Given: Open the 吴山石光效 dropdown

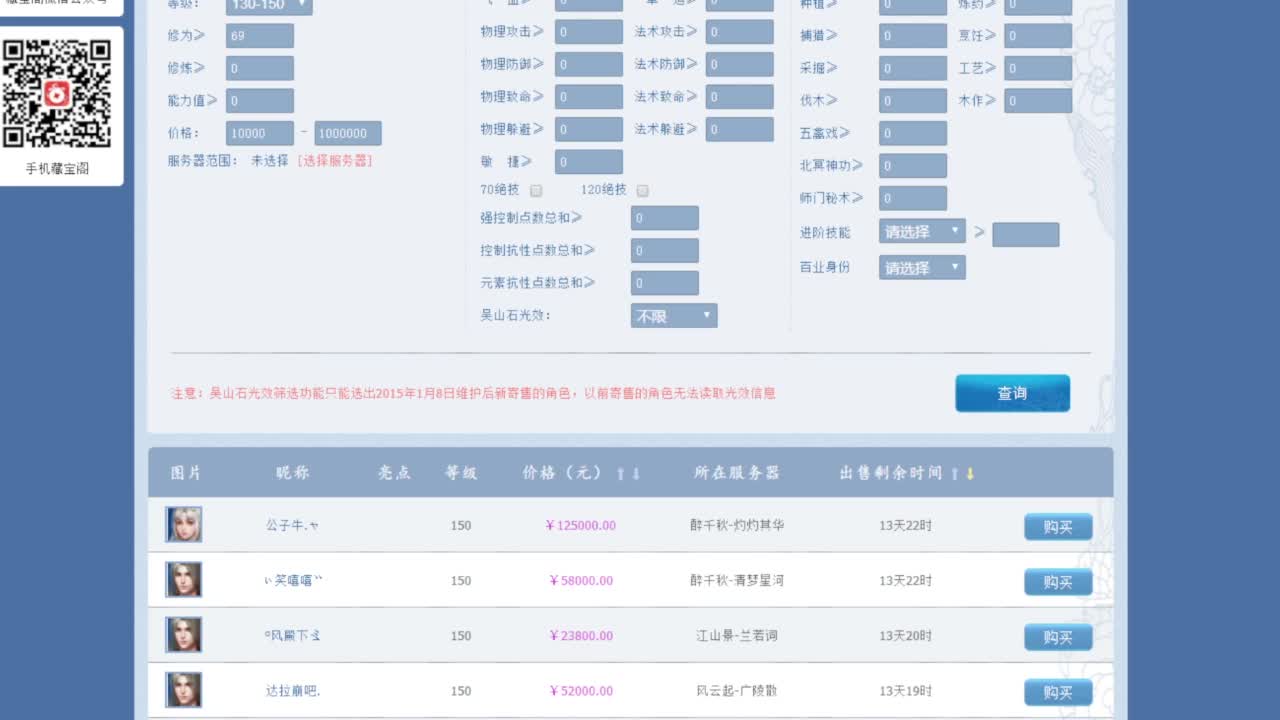Looking at the screenshot, I should coord(674,316).
